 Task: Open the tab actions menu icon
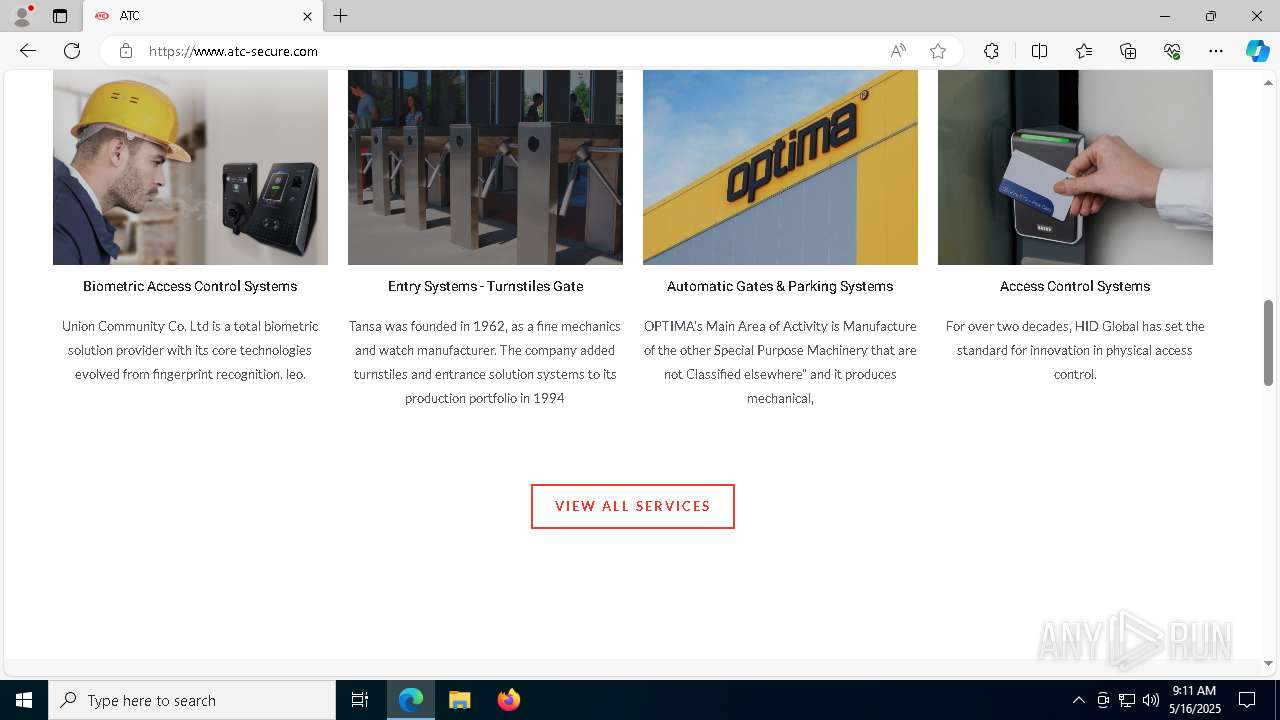[60, 16]
